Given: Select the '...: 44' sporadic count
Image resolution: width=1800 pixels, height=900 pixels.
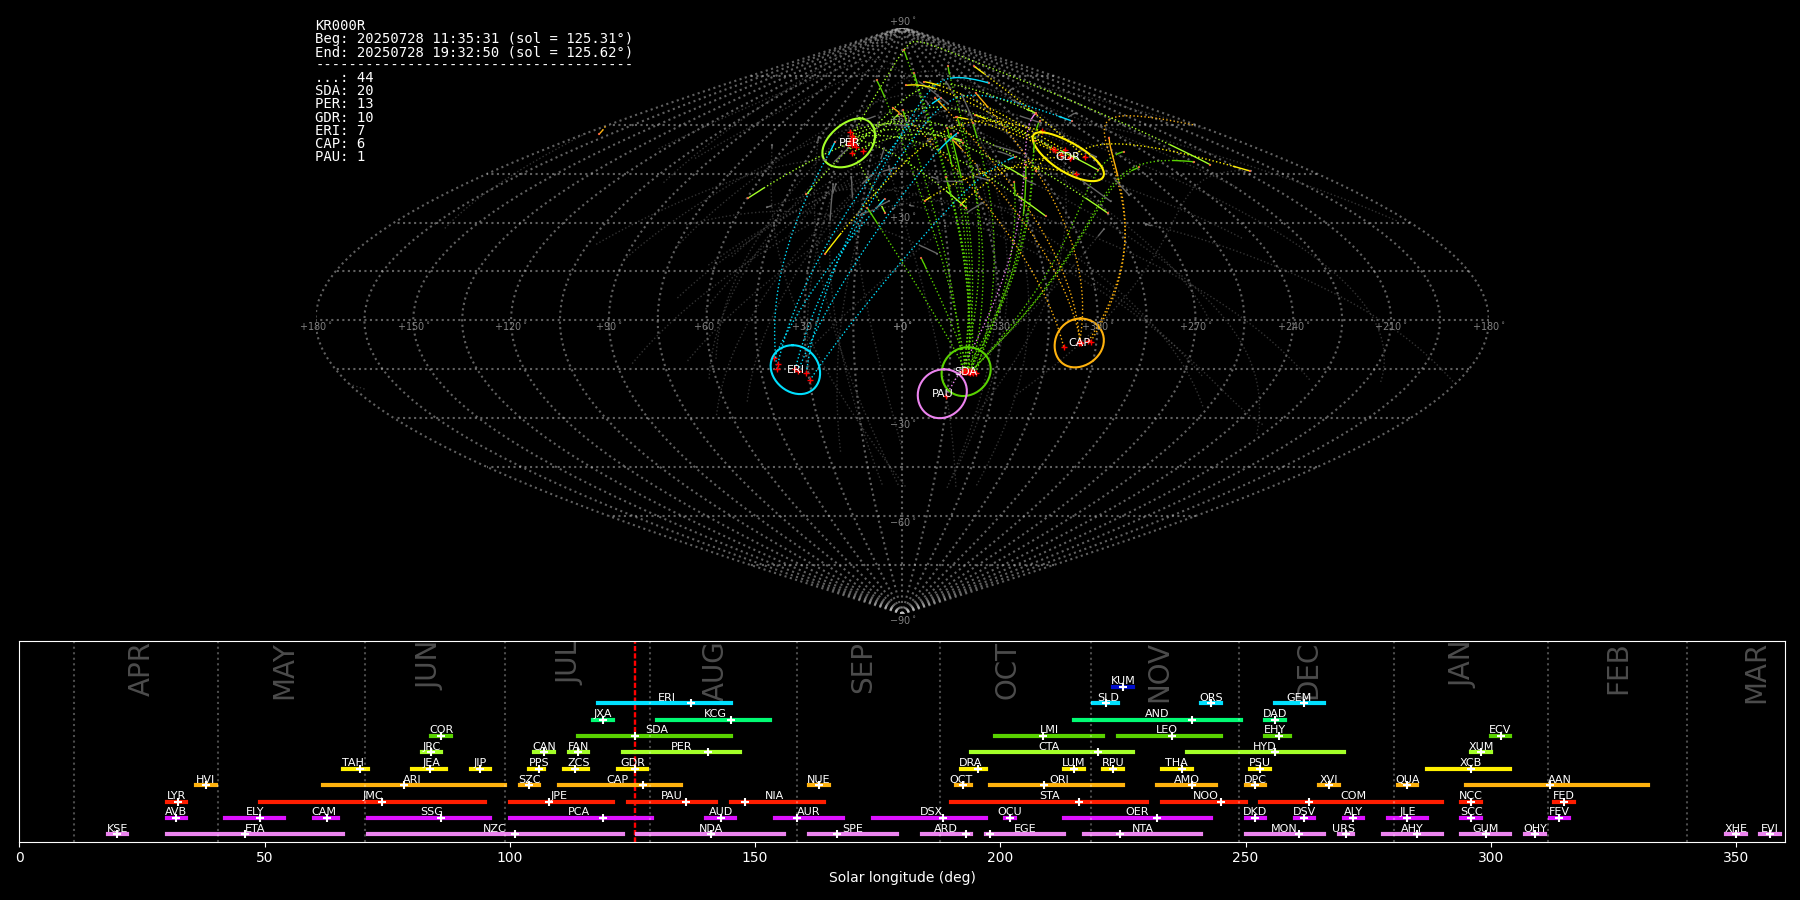Looking at the screenshot, I should click(344, 77).
